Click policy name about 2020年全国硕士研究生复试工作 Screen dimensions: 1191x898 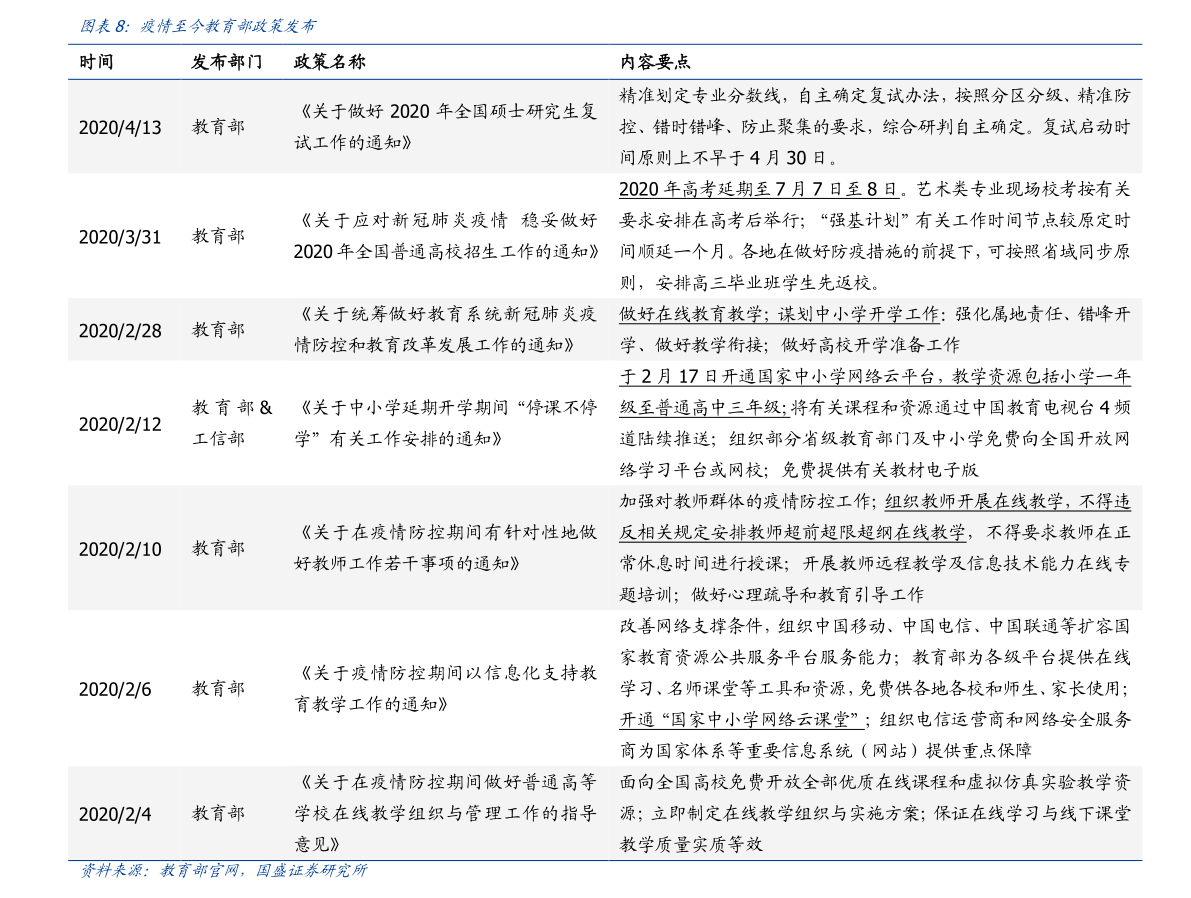point(446,127)
